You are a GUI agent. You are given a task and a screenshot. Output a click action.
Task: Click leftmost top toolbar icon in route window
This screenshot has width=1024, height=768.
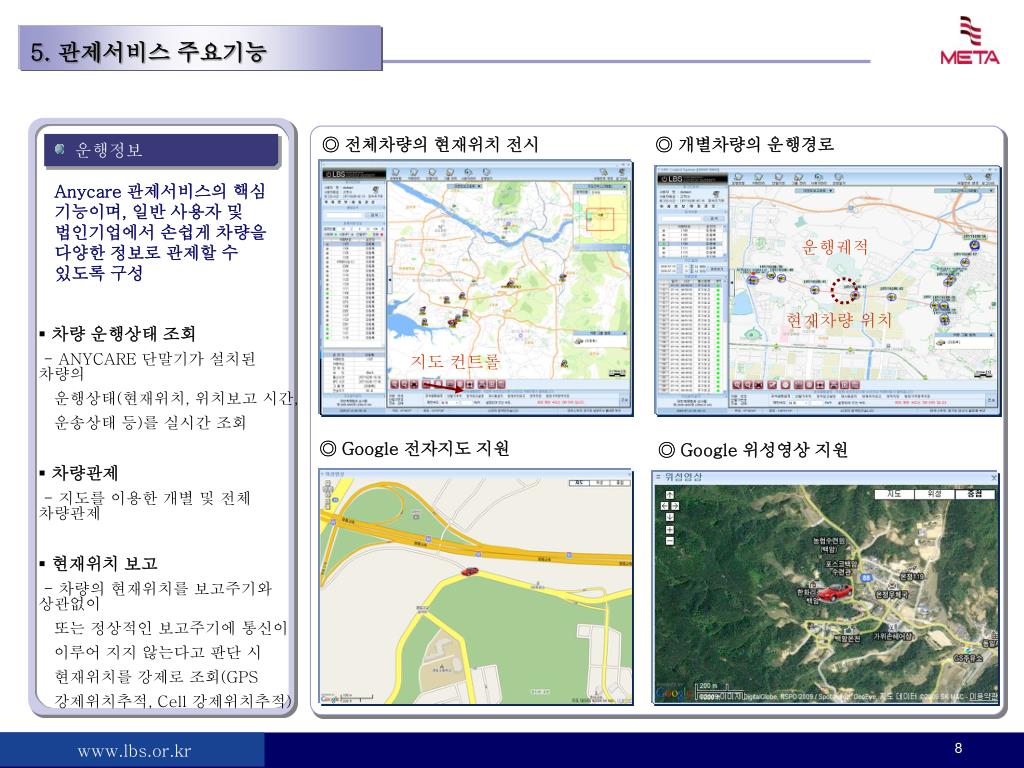point(739,178)
